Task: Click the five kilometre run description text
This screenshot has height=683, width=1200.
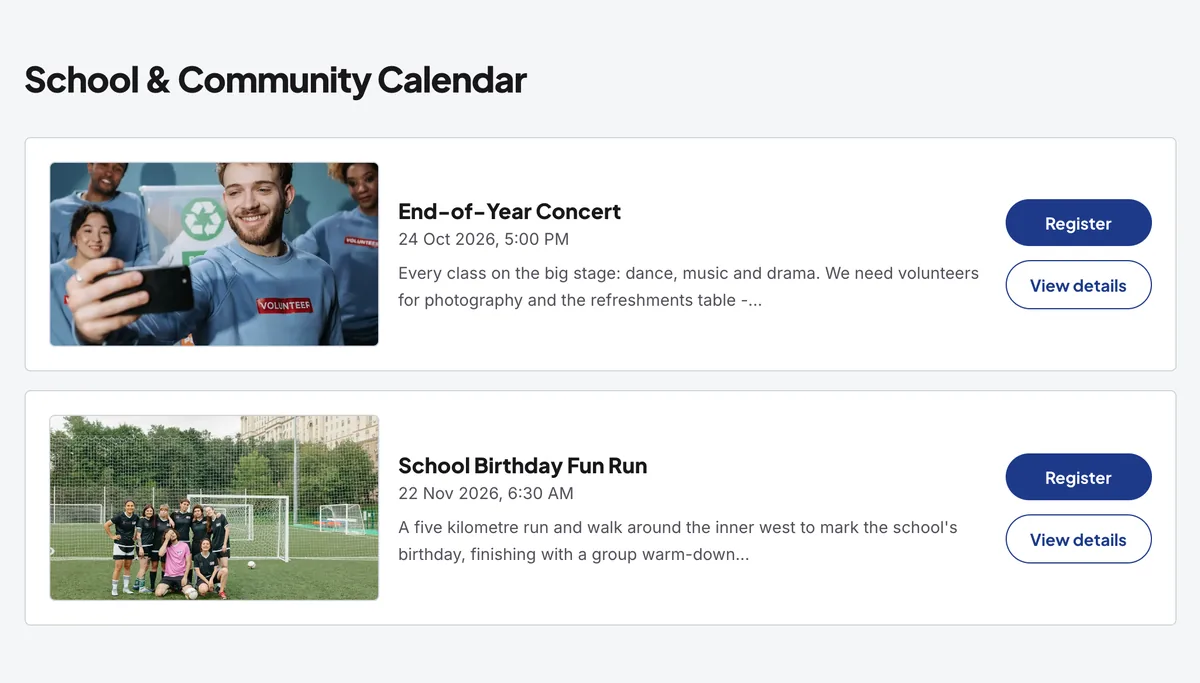Action: [678, 540]
